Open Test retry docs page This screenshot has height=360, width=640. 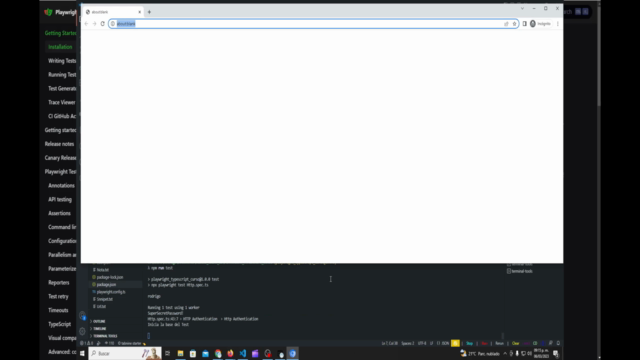point(58,297)
